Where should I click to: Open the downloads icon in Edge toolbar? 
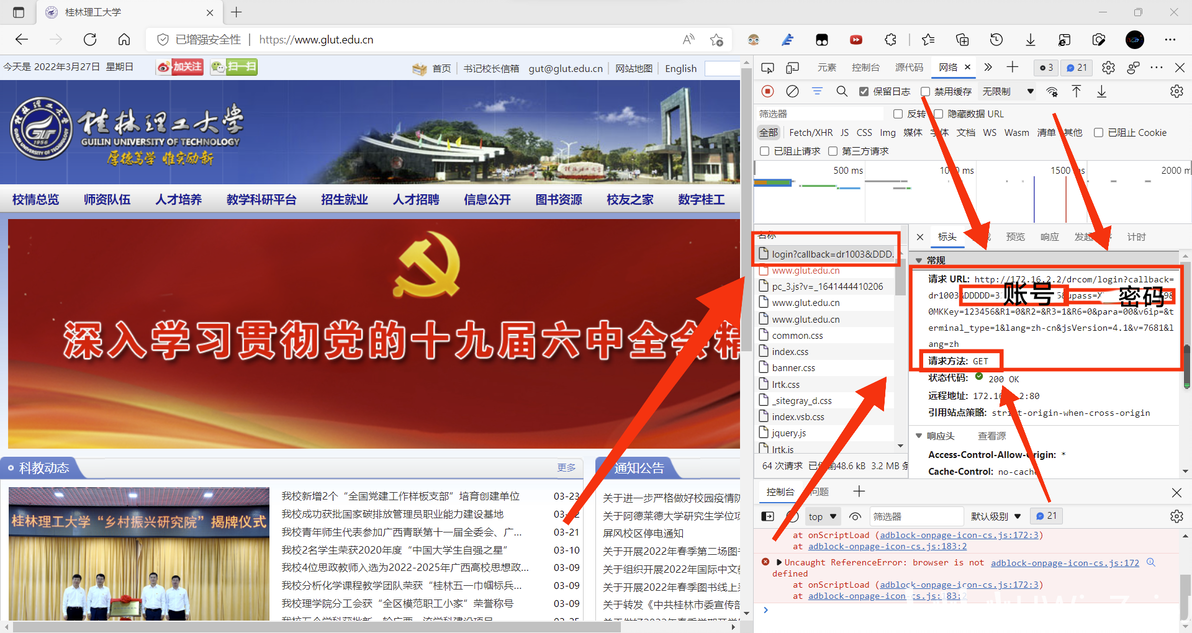pos(1030,40)
